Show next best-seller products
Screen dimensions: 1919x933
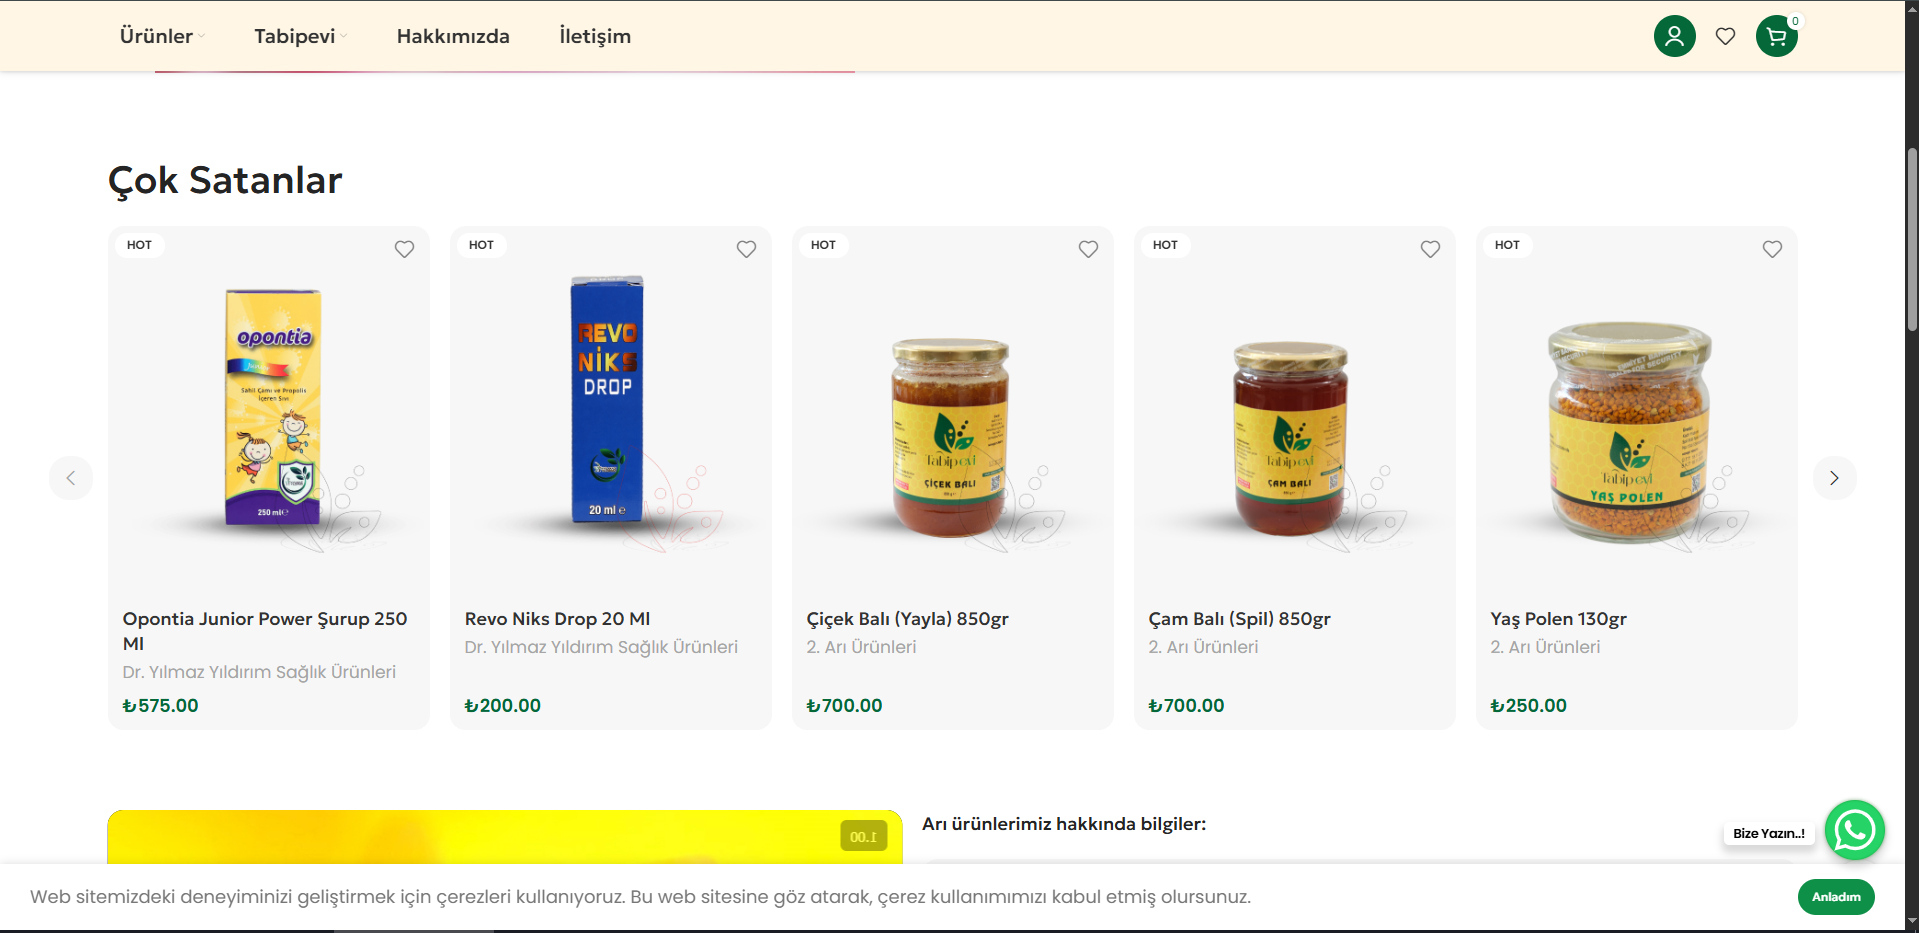[x=1834, y=478]
